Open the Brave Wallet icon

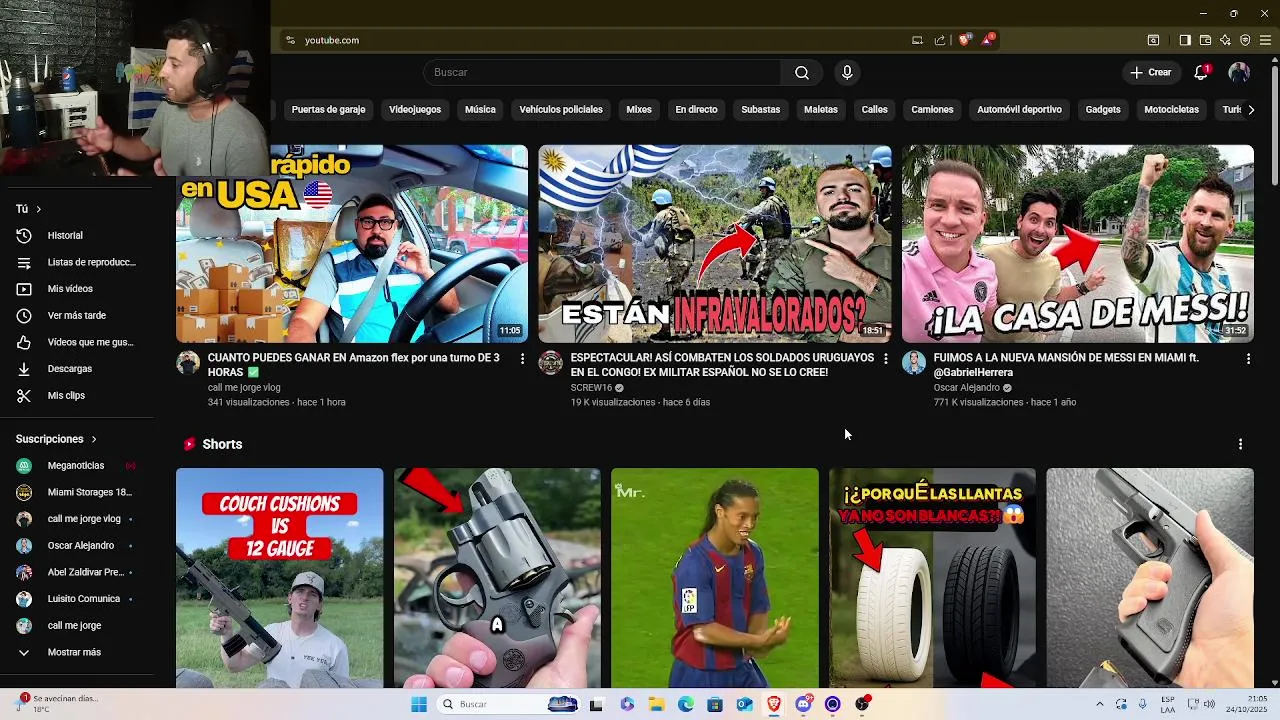coord(1205,40)
